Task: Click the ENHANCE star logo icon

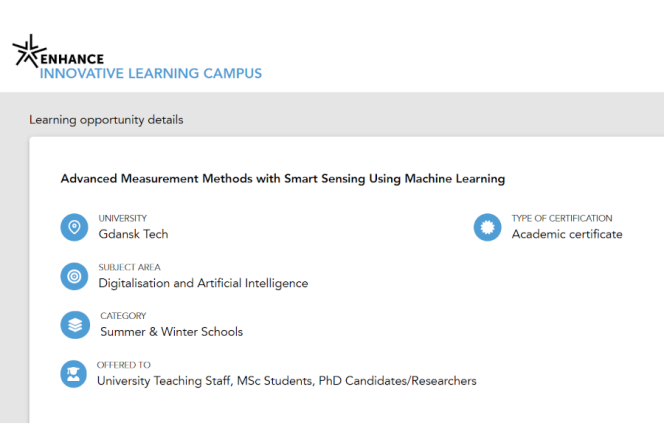Action: (29, 52)
